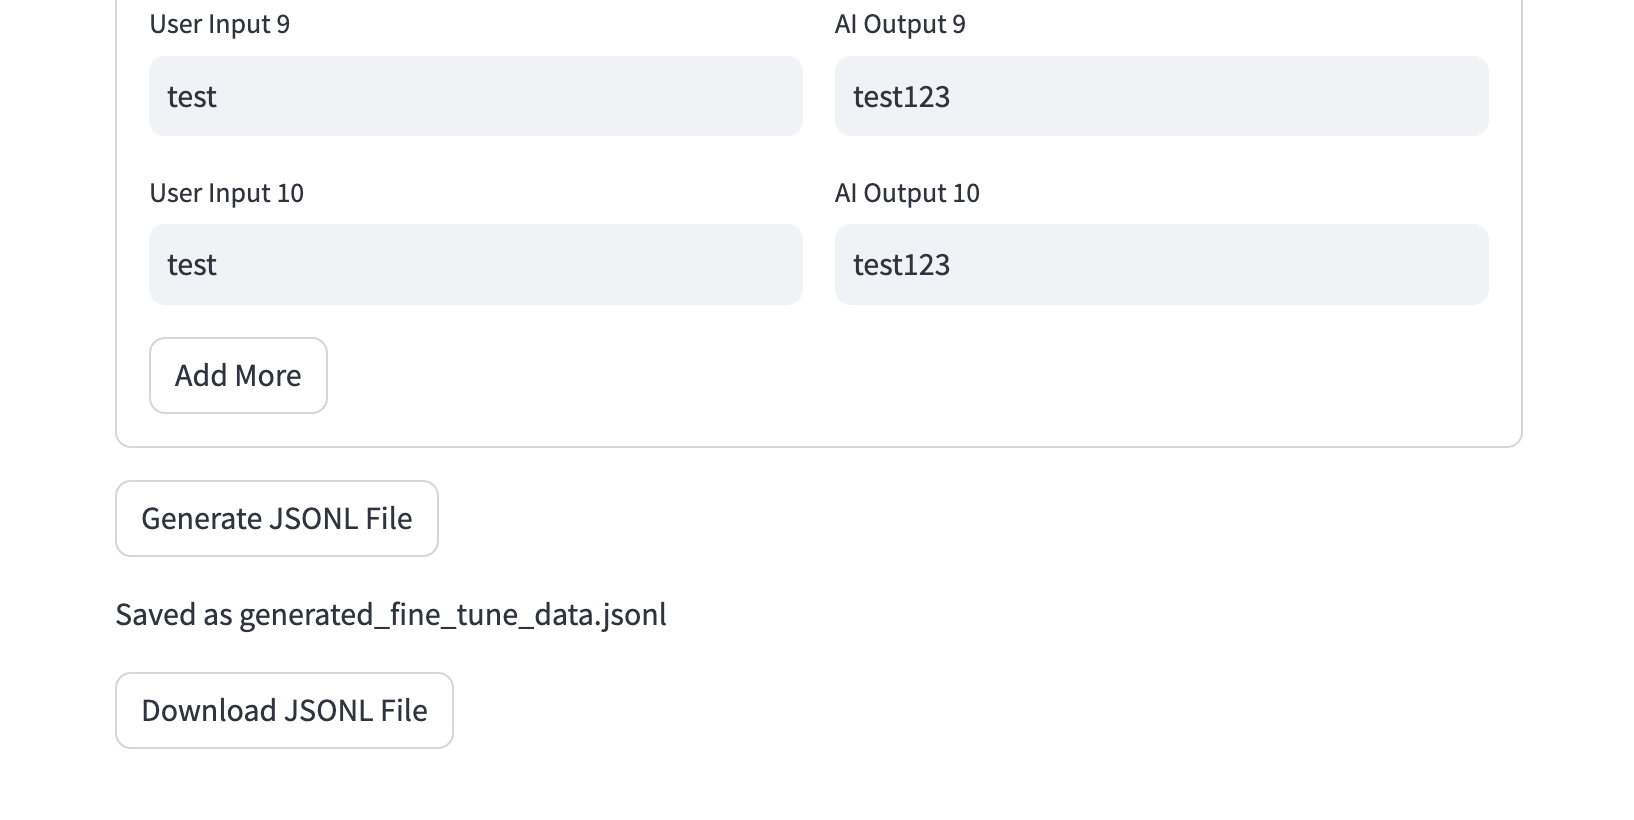
Task: Place cursor in test text of User Input 9
Action: pyautogui.click(x=192, y=97)
